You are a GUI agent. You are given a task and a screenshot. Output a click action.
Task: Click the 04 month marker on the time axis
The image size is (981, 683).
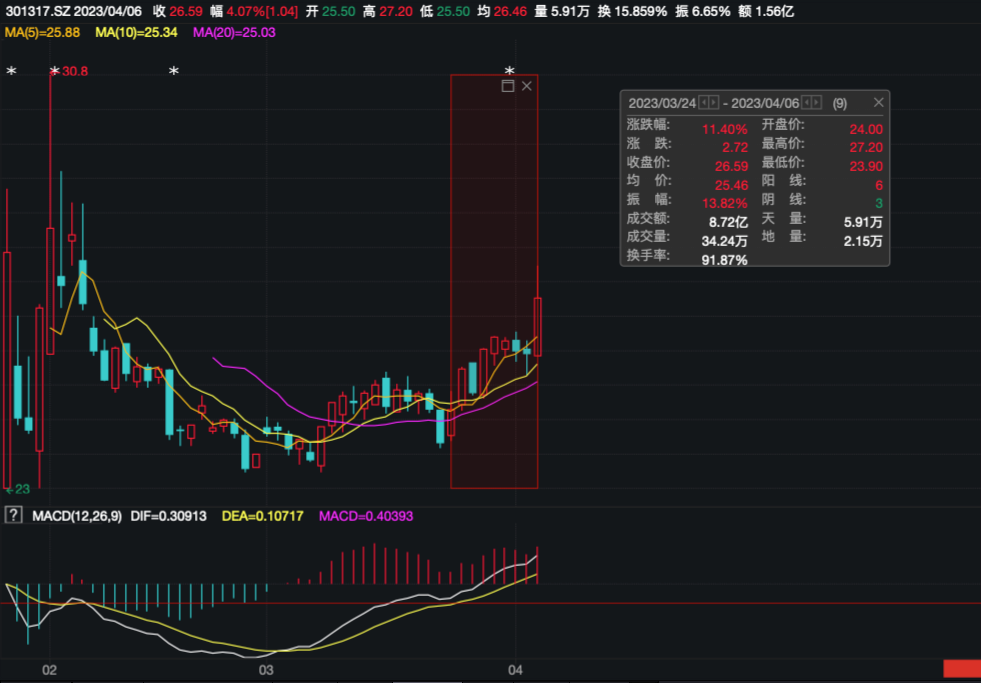pyautogui.click(x=516, y=670)
